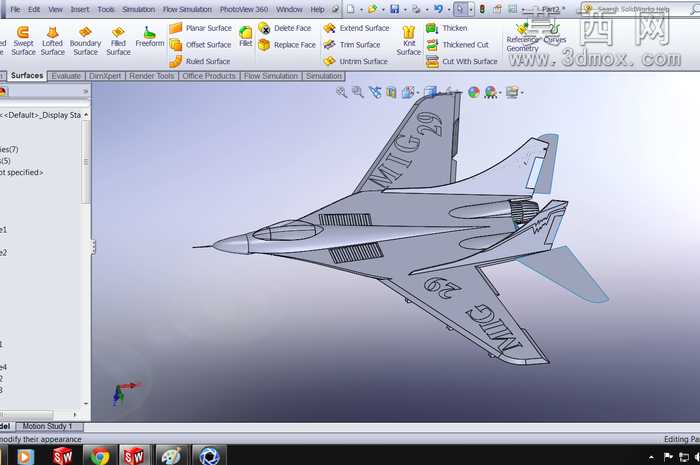700x465 pixels.
Task: Click Edit Appearance color ball icon
Action: click(474, 92)
